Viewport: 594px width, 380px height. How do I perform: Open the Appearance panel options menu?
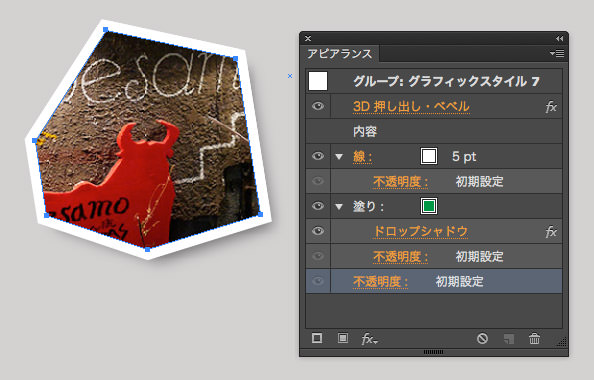[557, 54]
